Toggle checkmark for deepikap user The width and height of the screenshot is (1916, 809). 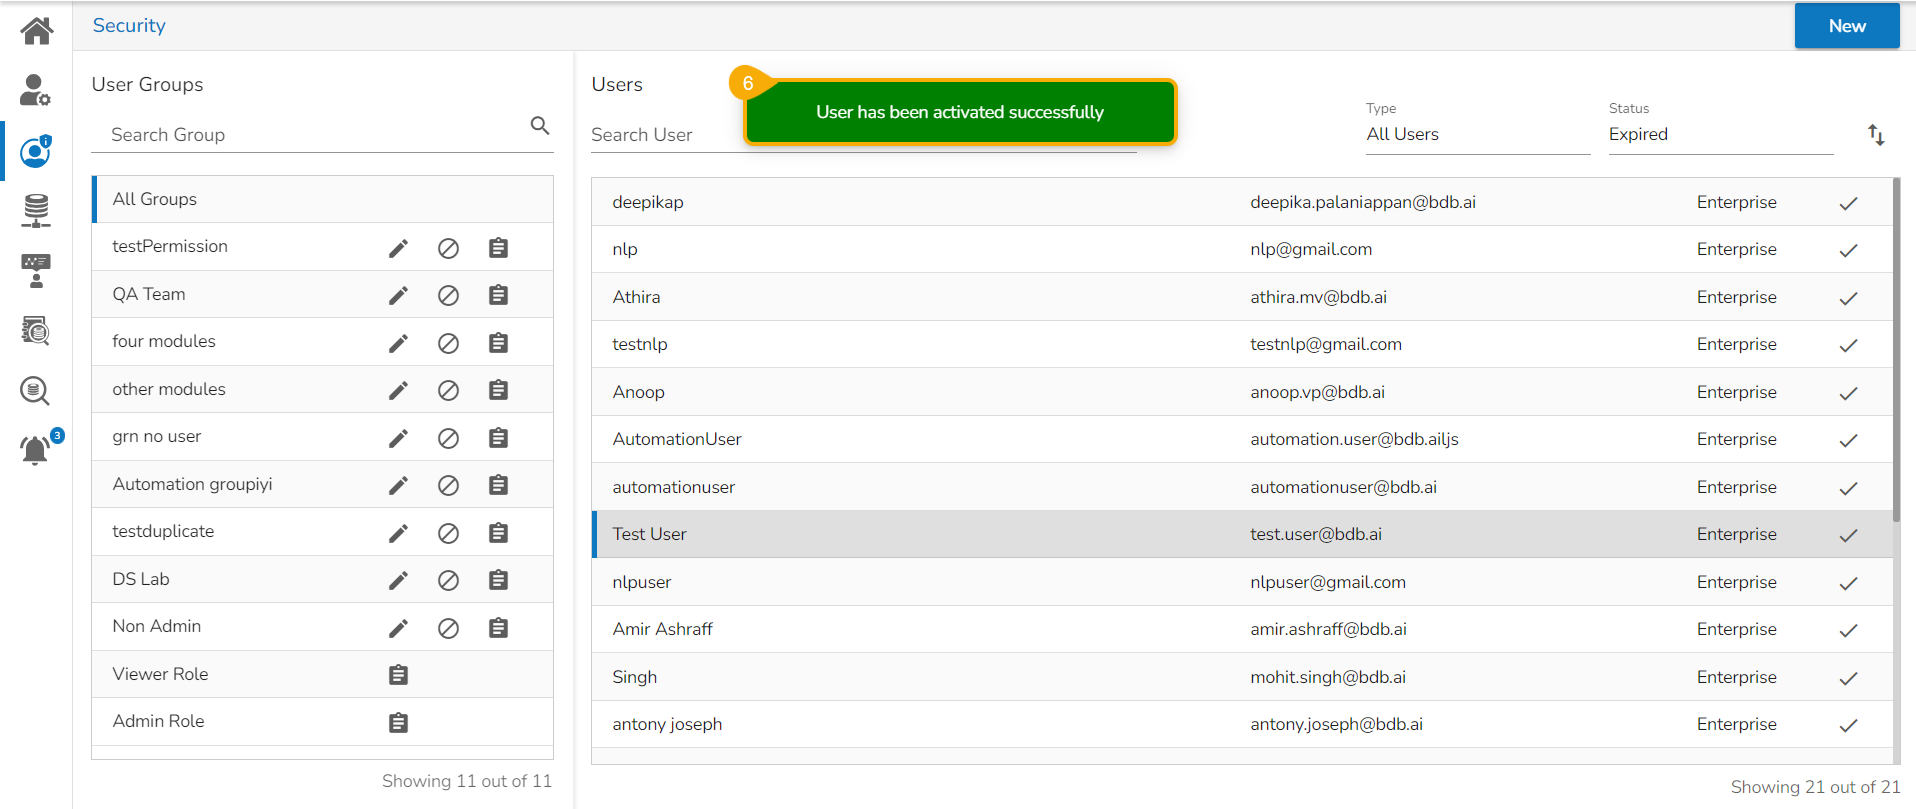tap(1848, 203)
